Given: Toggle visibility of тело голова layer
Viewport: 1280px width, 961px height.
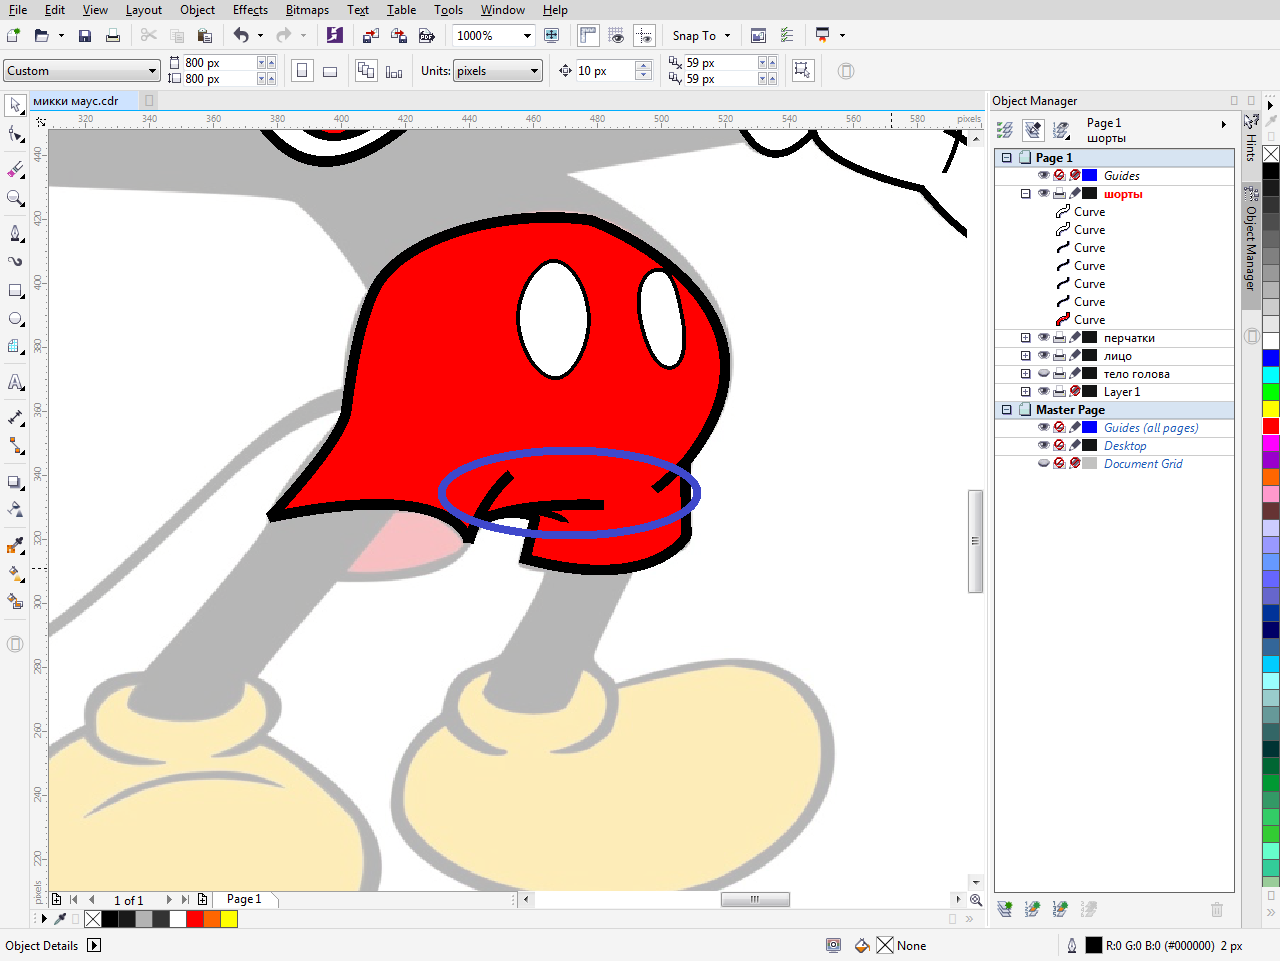Looking at the screenshot, I should click(1043, 374).
